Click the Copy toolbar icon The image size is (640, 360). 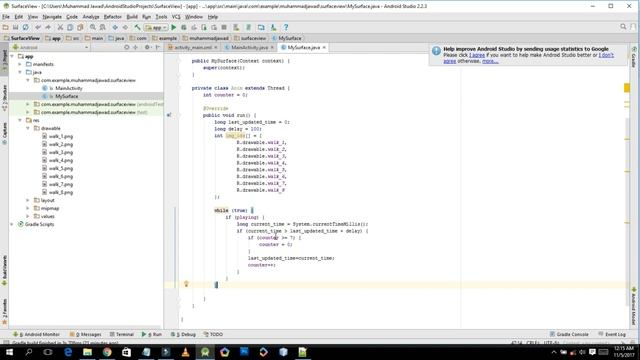point(70,27)
